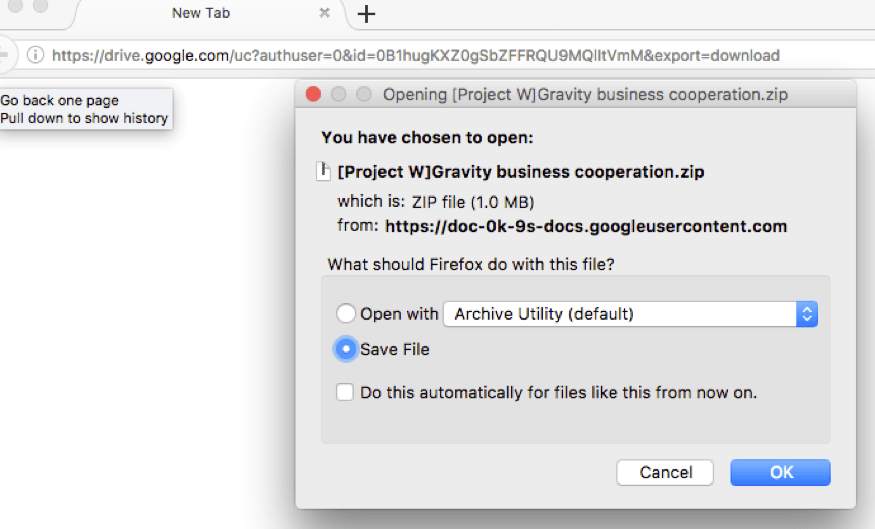Click the googleusercontent.com source address text

[x=586, y=226]
